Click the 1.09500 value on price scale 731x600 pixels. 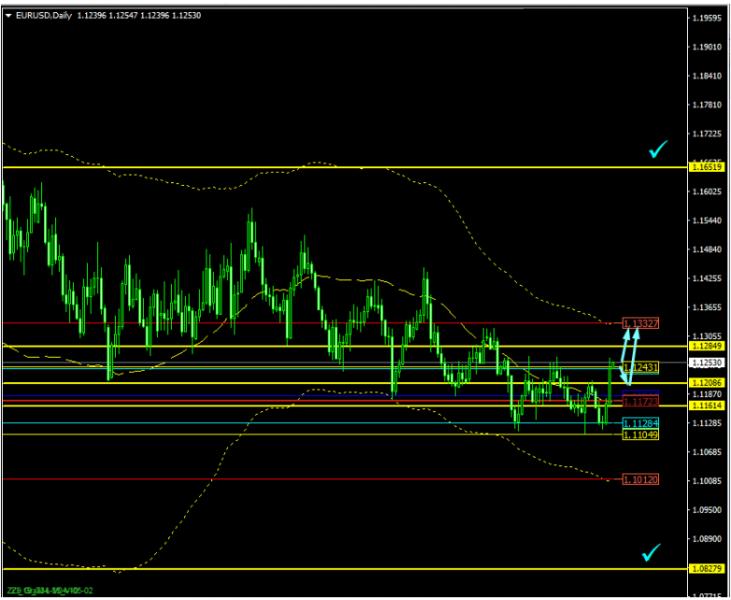[707, 510]
